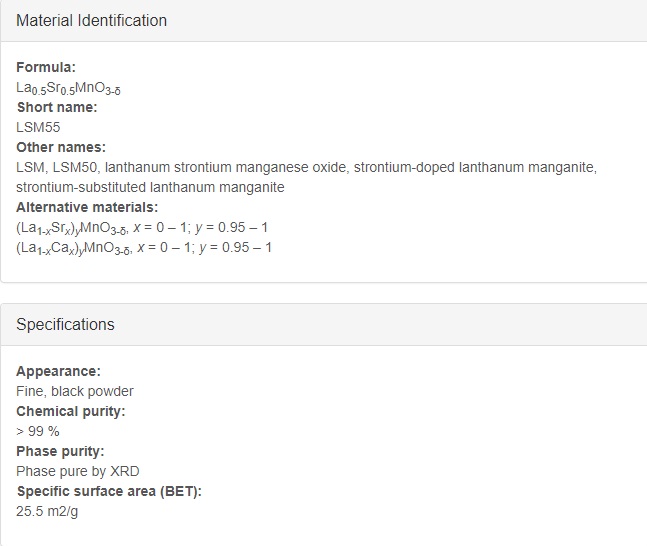
Task: Click the Other names label
Action: coord(61,147)
